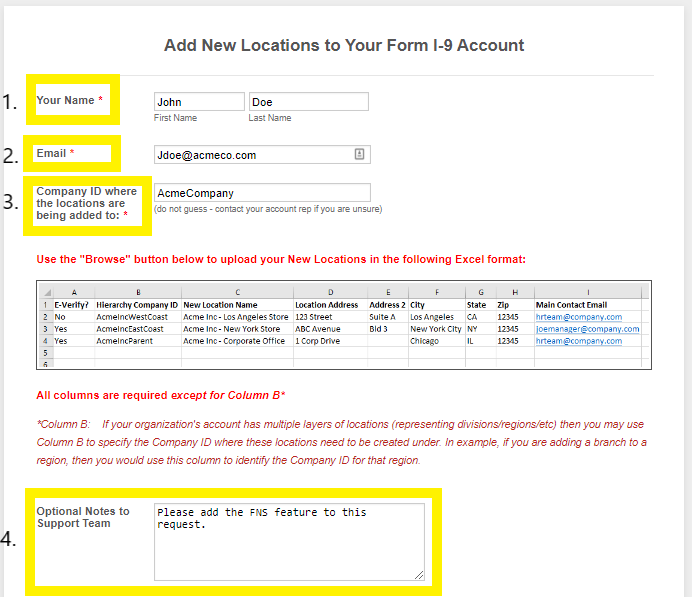Click the notes textarea resize handle
This screenshot has height=597, width=692.
[419, 575]
